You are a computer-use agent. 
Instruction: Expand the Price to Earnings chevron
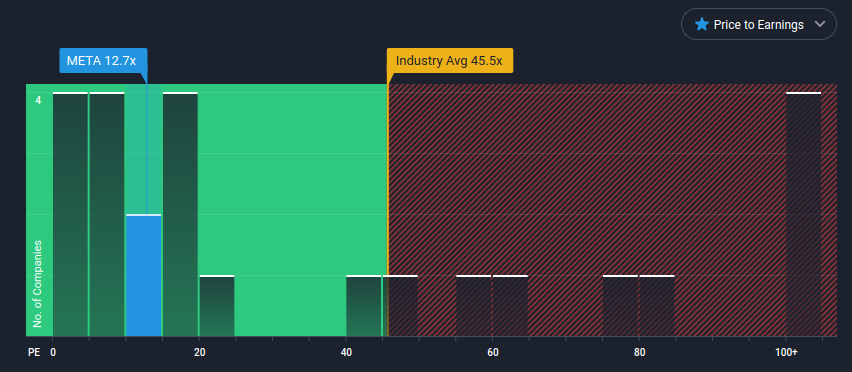[x=820, y=24]
